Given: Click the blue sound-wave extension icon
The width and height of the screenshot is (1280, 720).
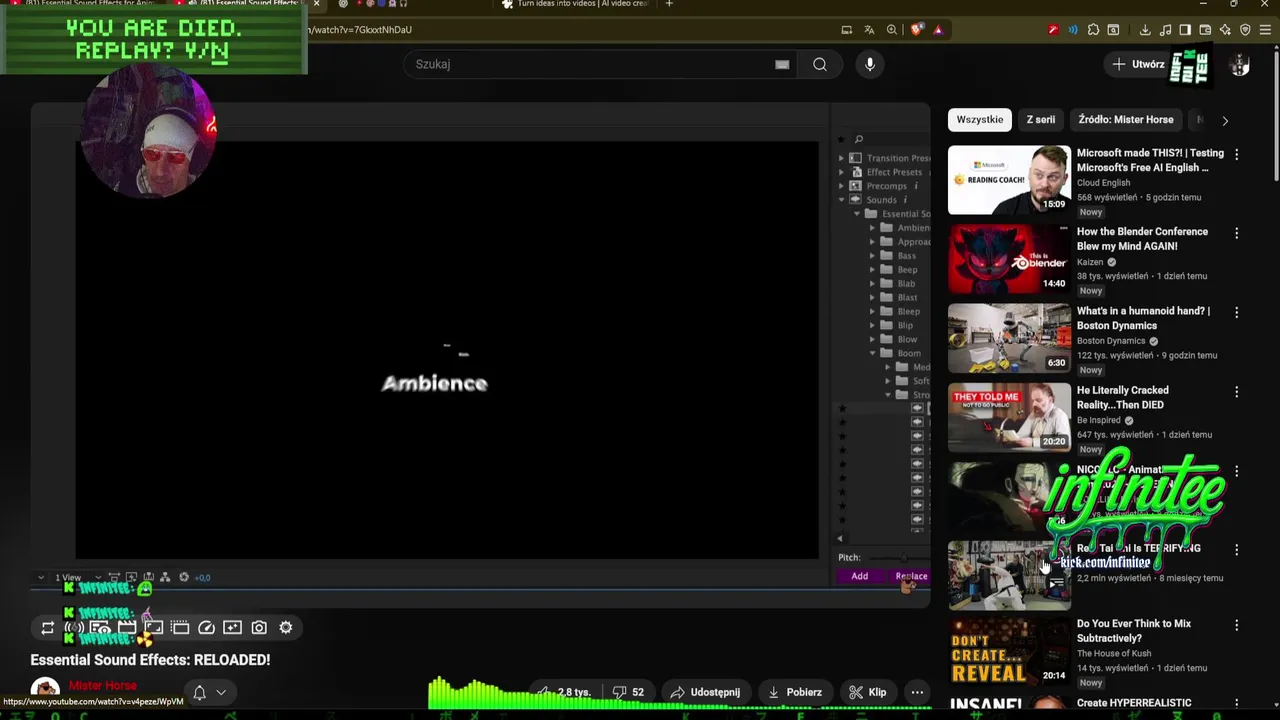Looking at the screenshot, I should 1073,30.
